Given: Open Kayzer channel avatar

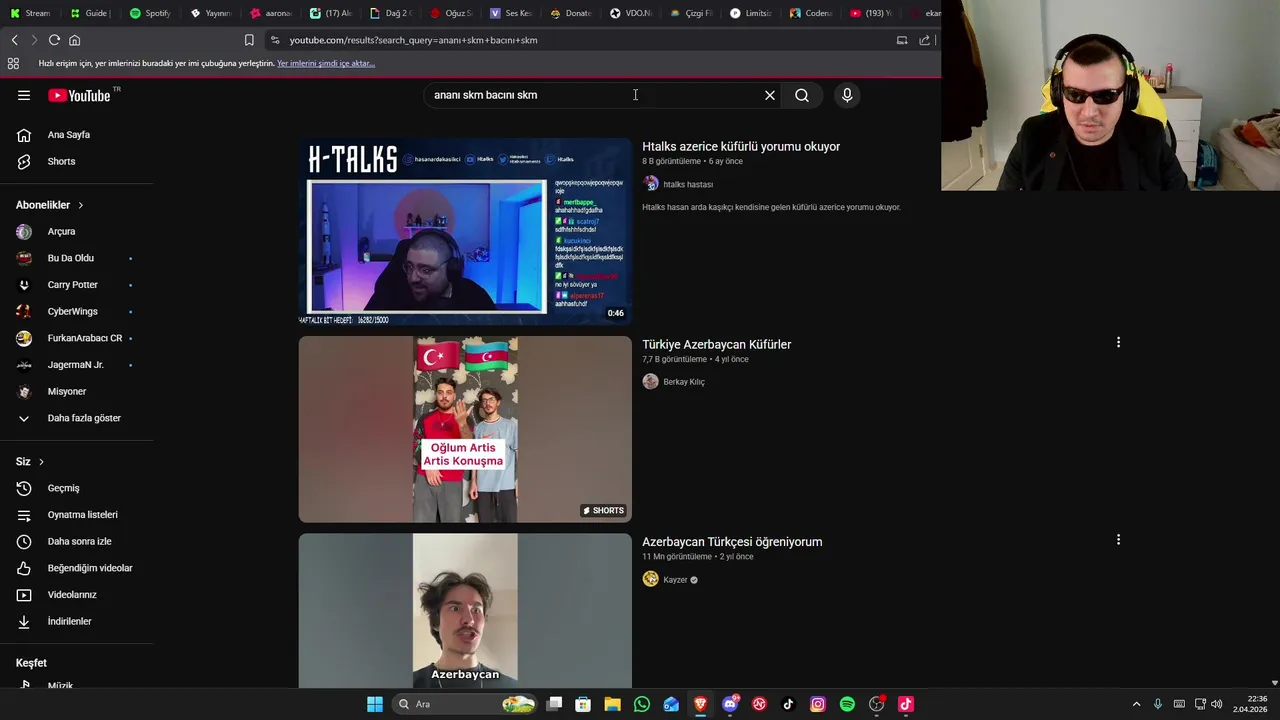Looking at the screenshot, I should (x=651, y=579).
